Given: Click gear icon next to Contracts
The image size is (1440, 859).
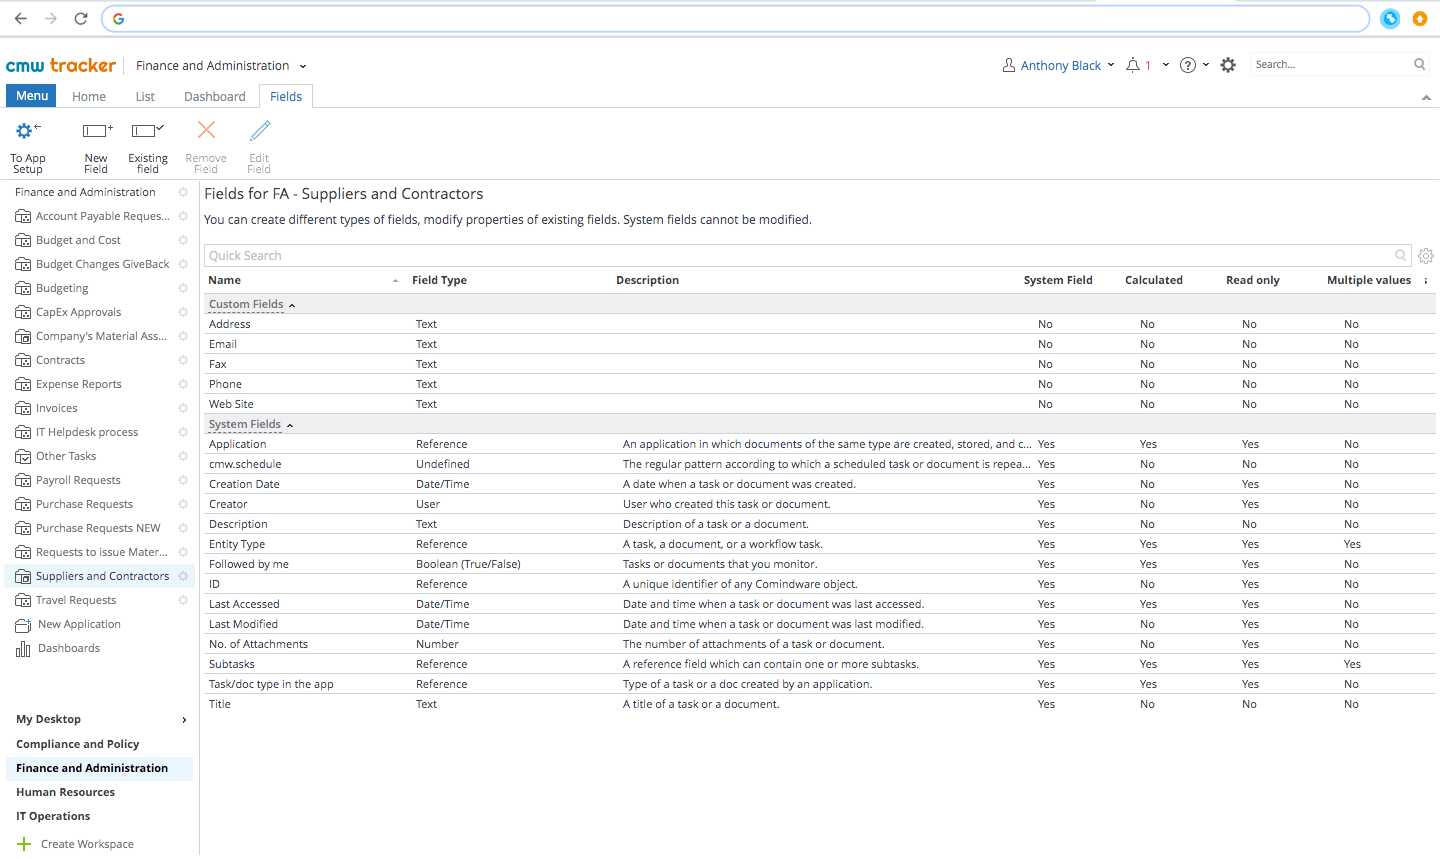Looking at the screenshot, I should click(x=183, y=360).
